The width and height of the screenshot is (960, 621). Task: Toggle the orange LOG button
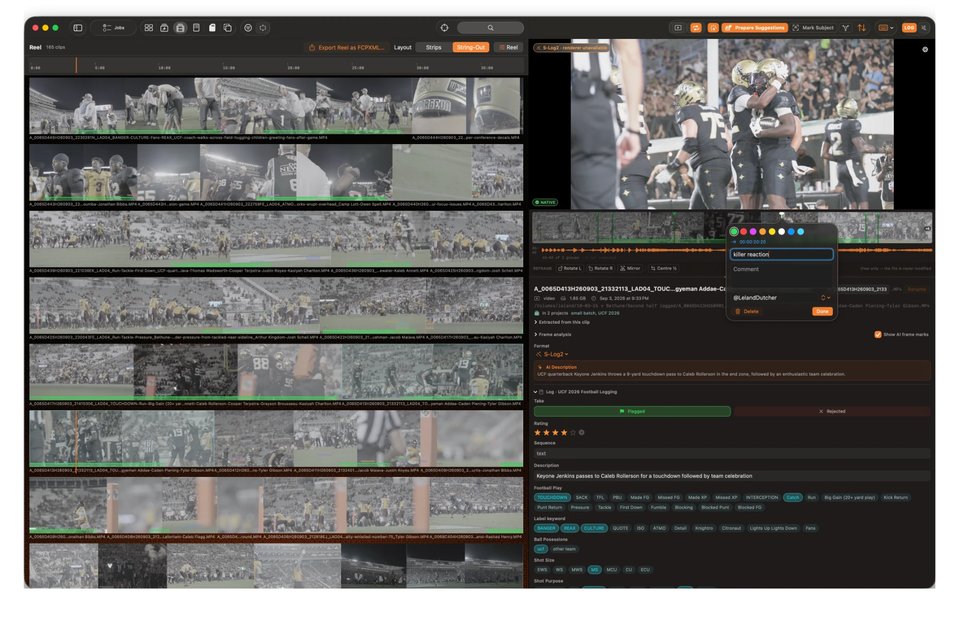[909, 28]
